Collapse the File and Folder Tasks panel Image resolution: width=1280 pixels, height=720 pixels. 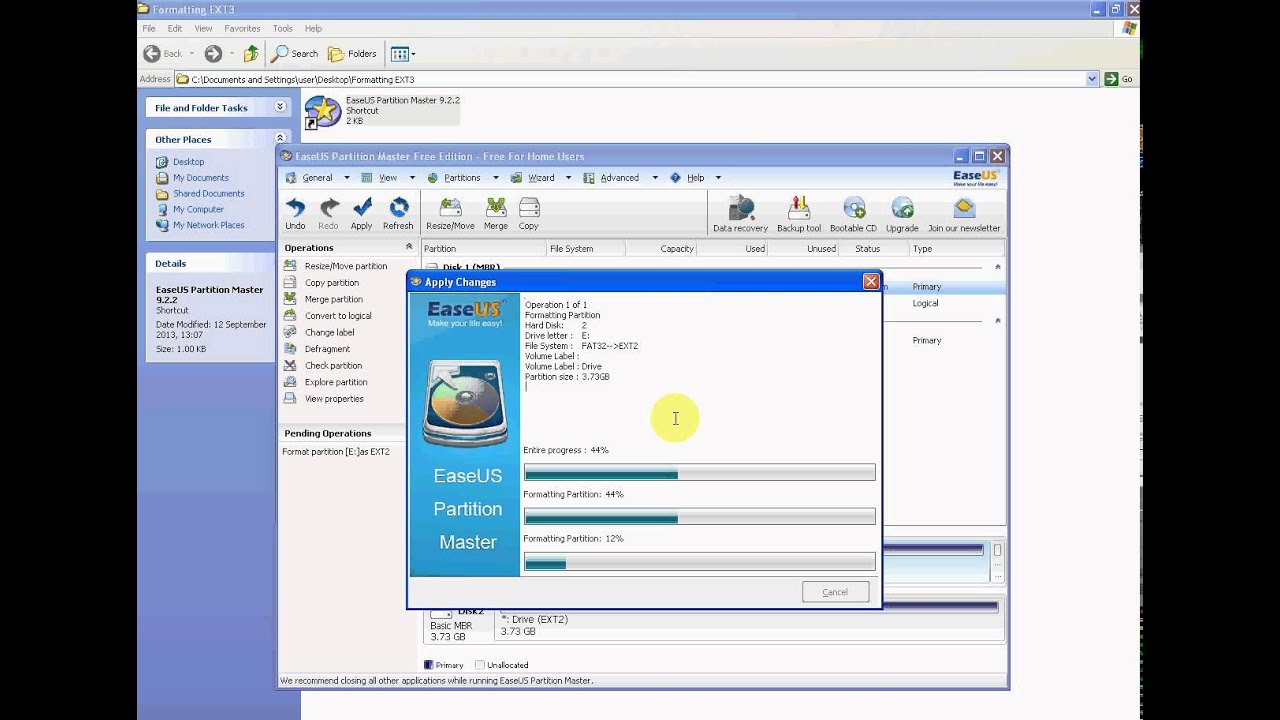pyautogui.click(x=280, y=107)
